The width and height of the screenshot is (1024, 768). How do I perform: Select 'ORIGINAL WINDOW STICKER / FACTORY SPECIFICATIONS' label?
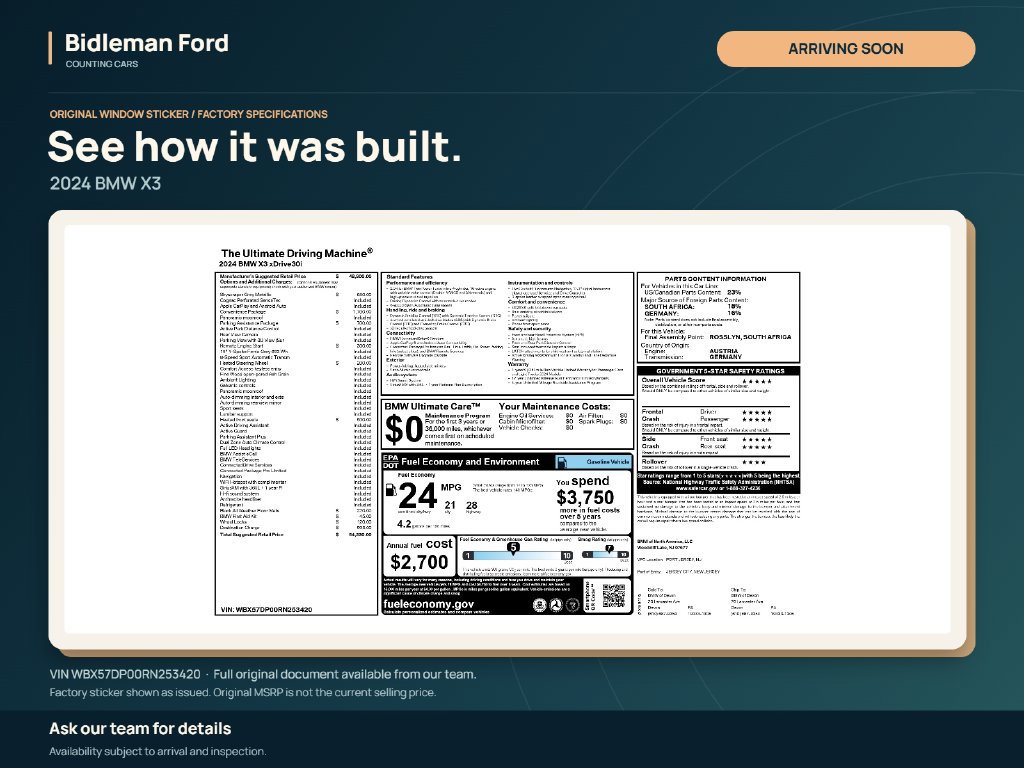point(189,114)
